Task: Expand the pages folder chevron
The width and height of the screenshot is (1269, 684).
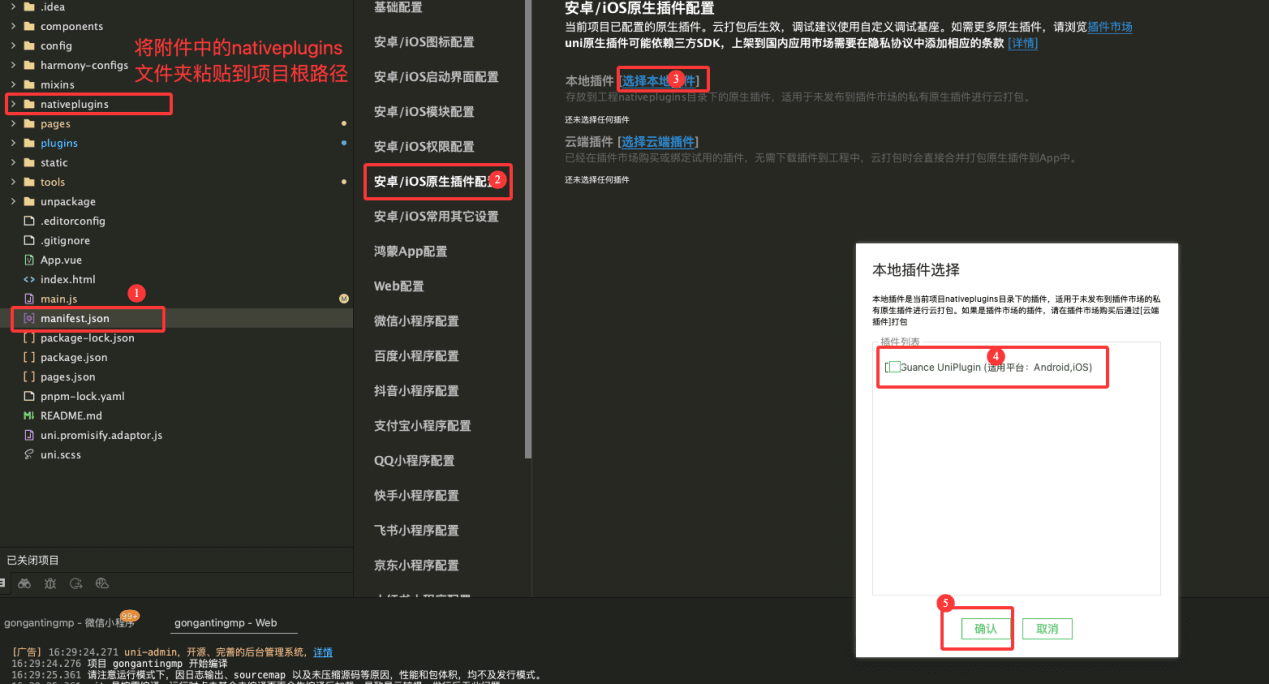Action: click(x=12, y=124)
